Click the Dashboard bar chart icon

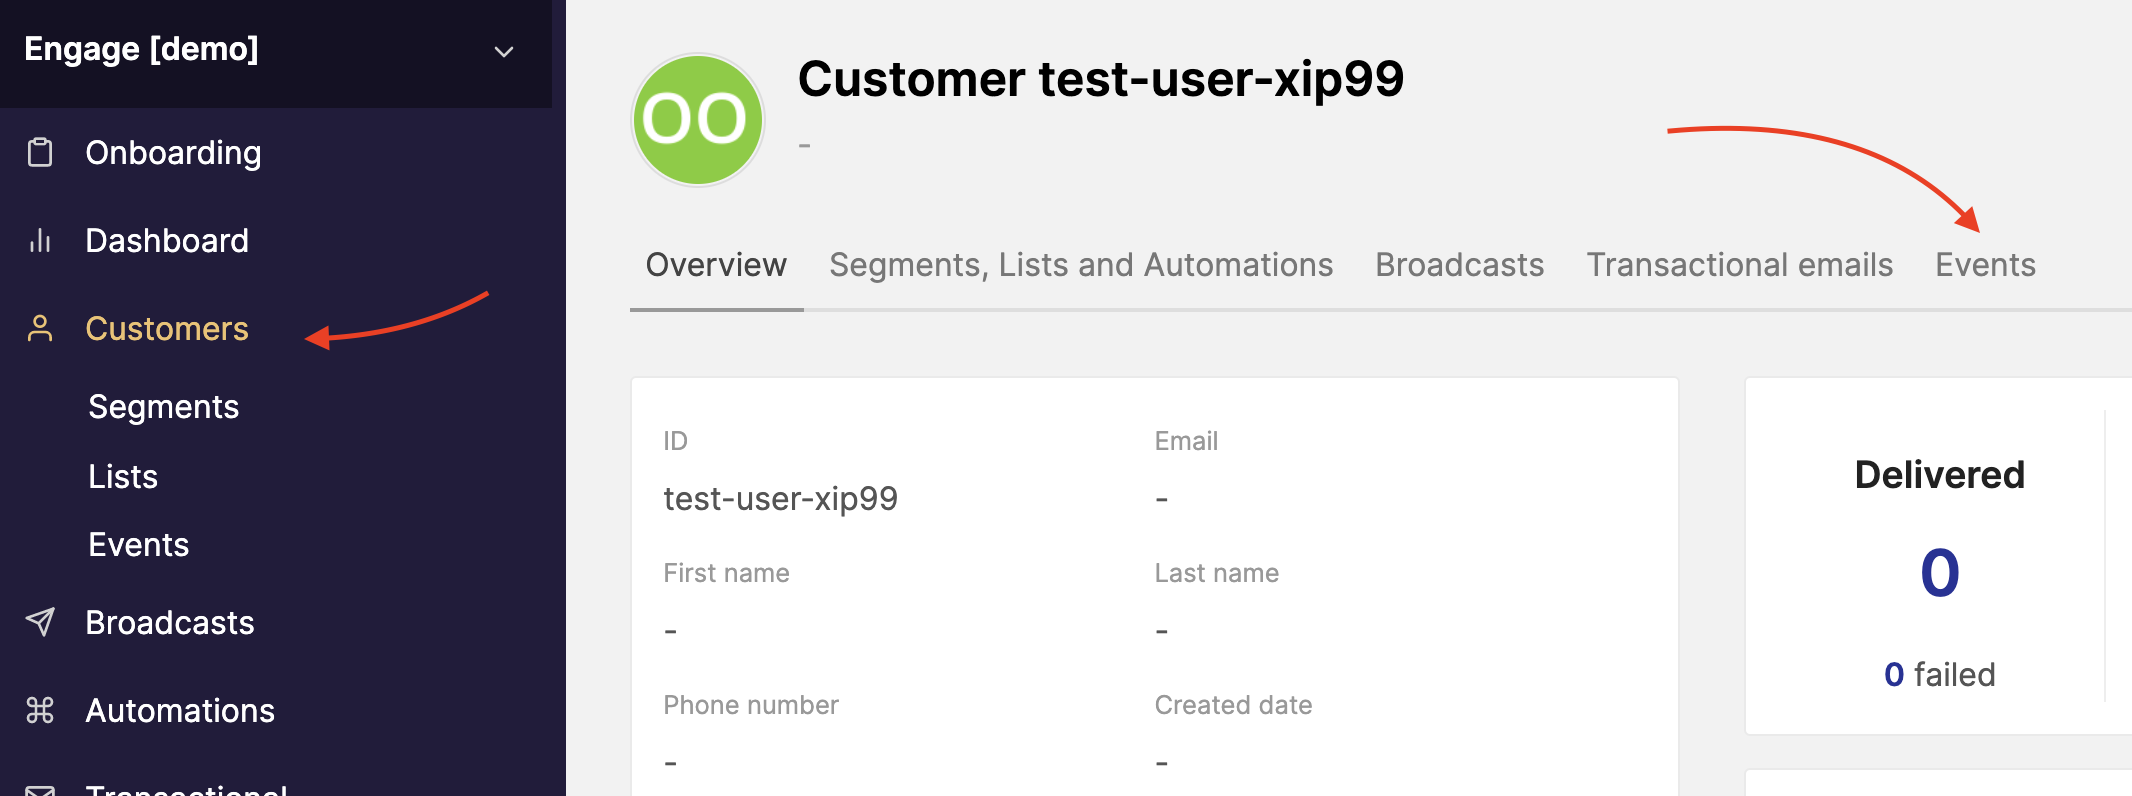pyautogui.click(x=40, y=241)
